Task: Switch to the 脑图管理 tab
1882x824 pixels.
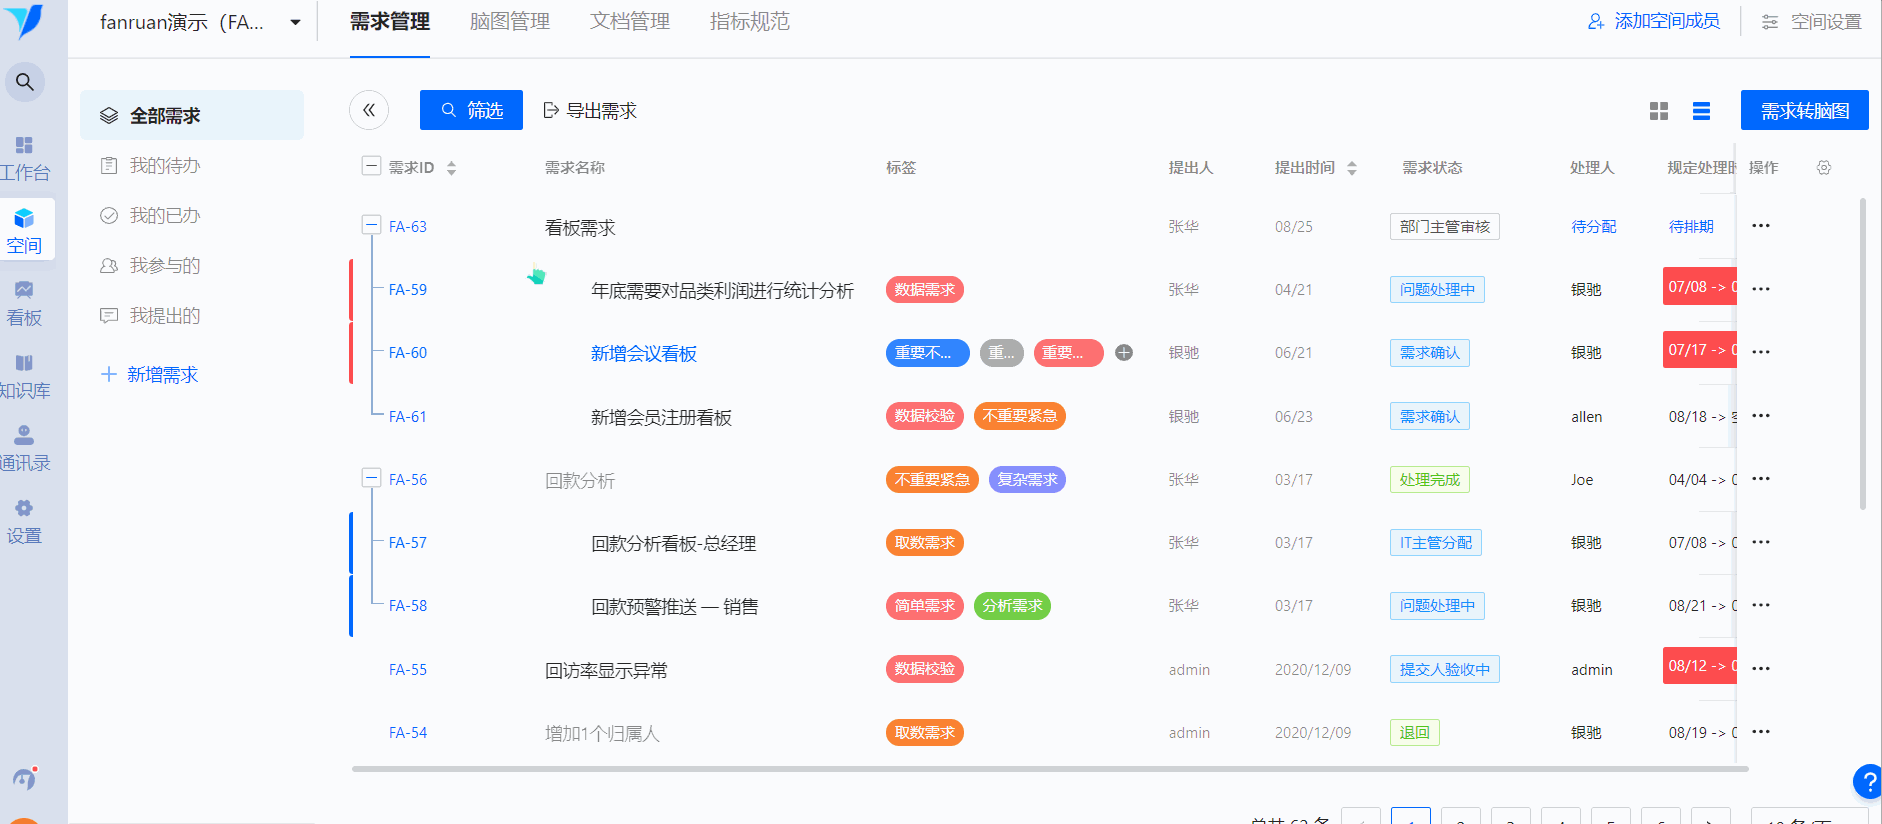Action: coord(510,22)
